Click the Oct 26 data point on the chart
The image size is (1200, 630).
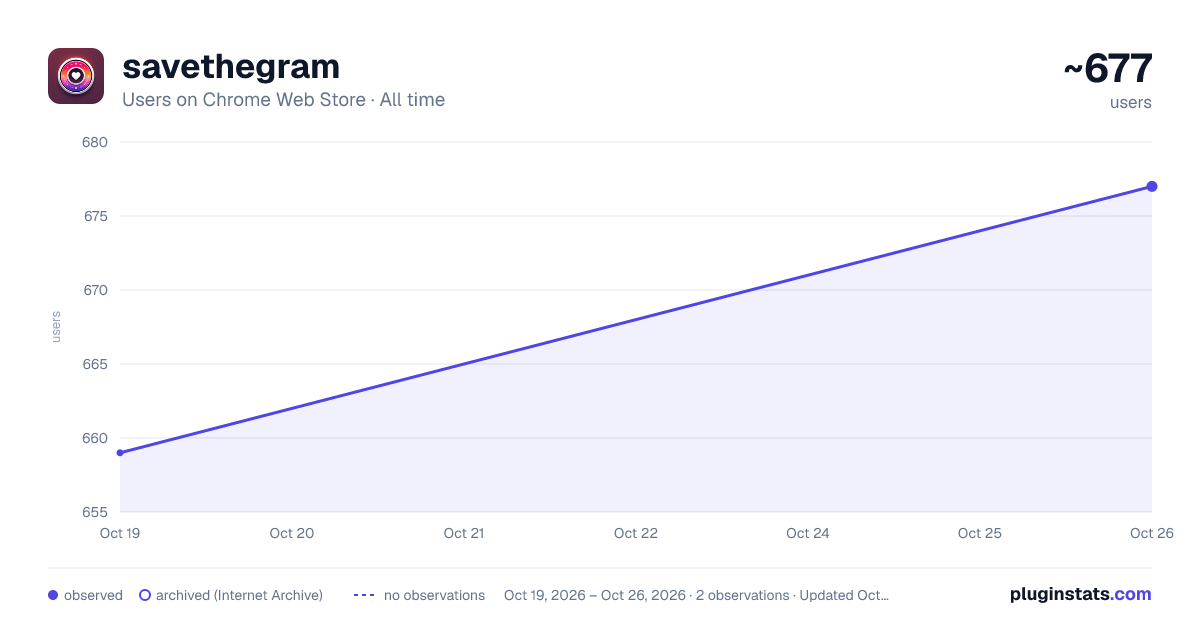(x=1152, y=187)
